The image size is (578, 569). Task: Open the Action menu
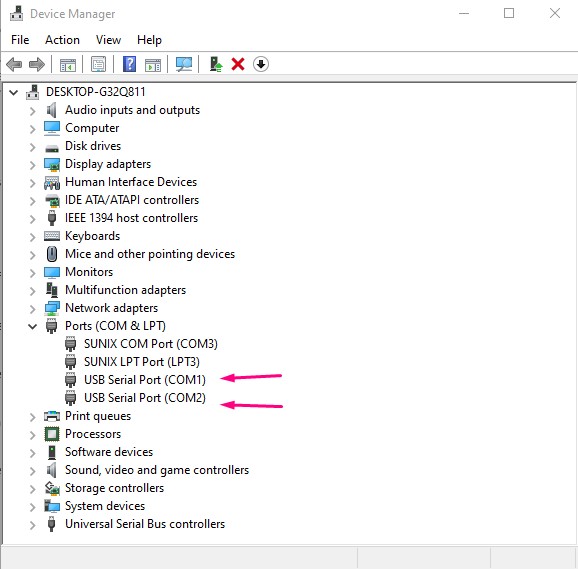click(x=62, y=40)
